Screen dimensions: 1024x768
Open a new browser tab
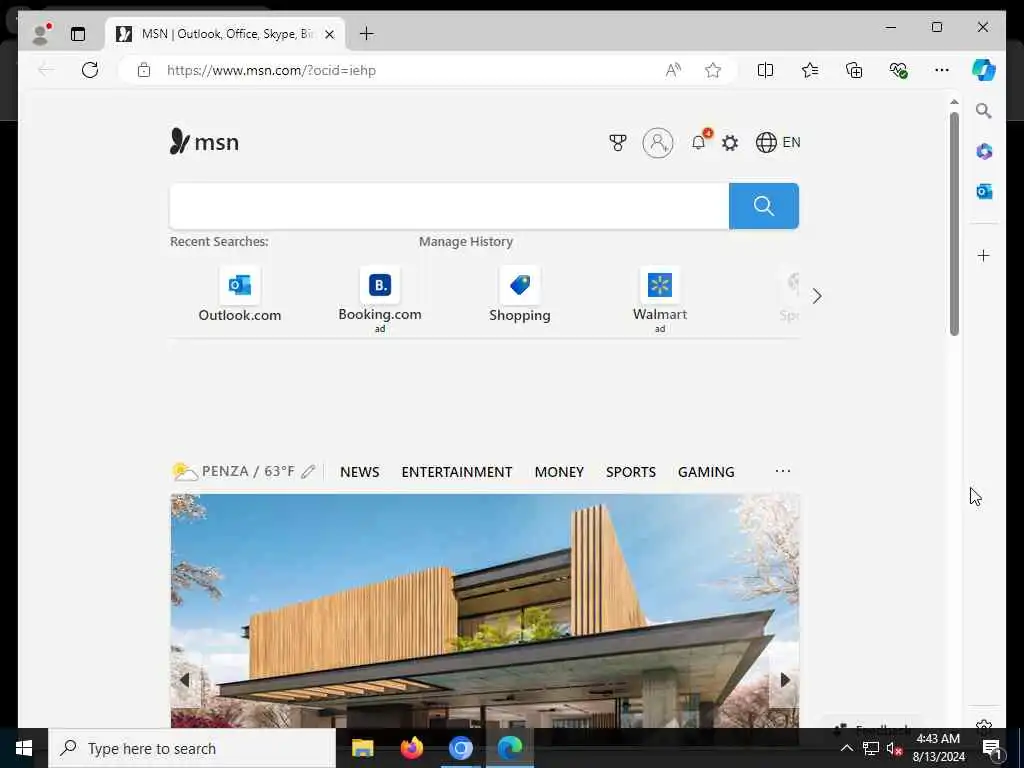click(x=366, y=33)
